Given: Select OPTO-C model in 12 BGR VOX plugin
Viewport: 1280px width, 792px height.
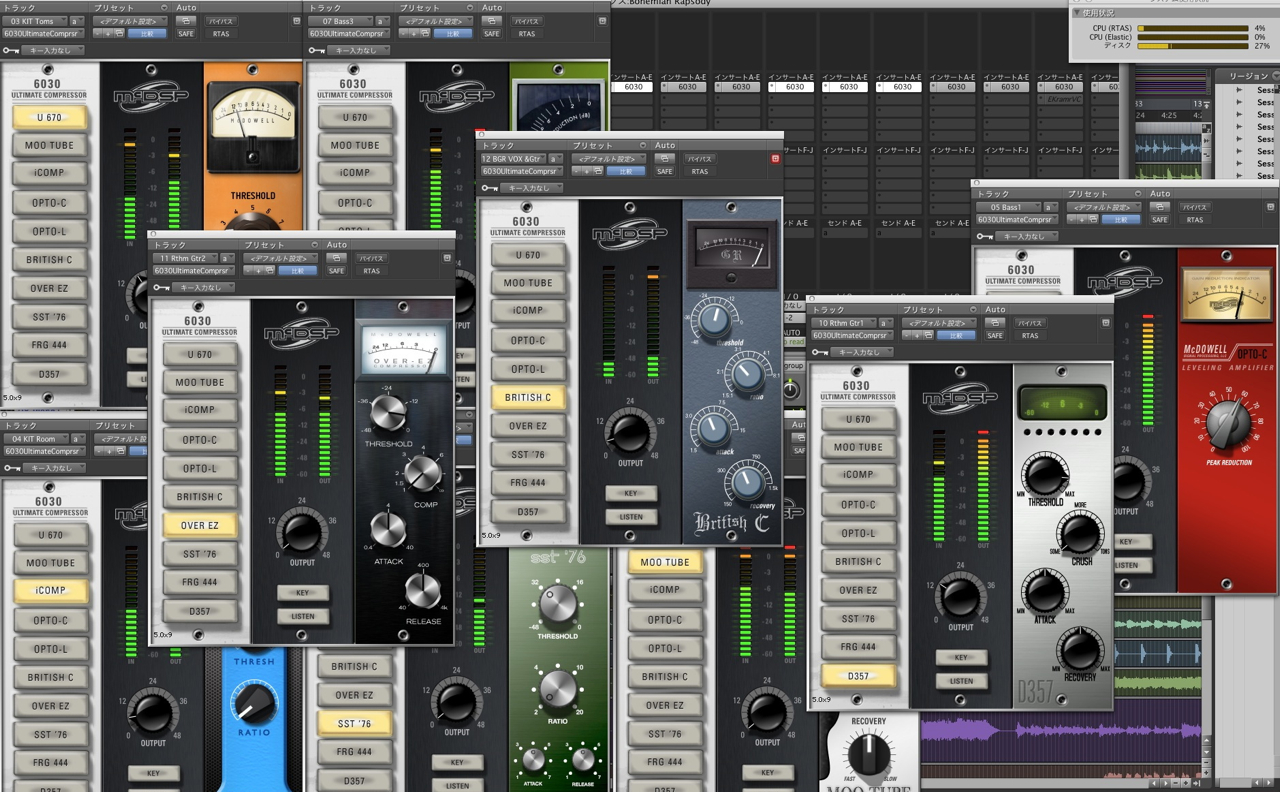Looking at the screenshot, I should point(528,340).
